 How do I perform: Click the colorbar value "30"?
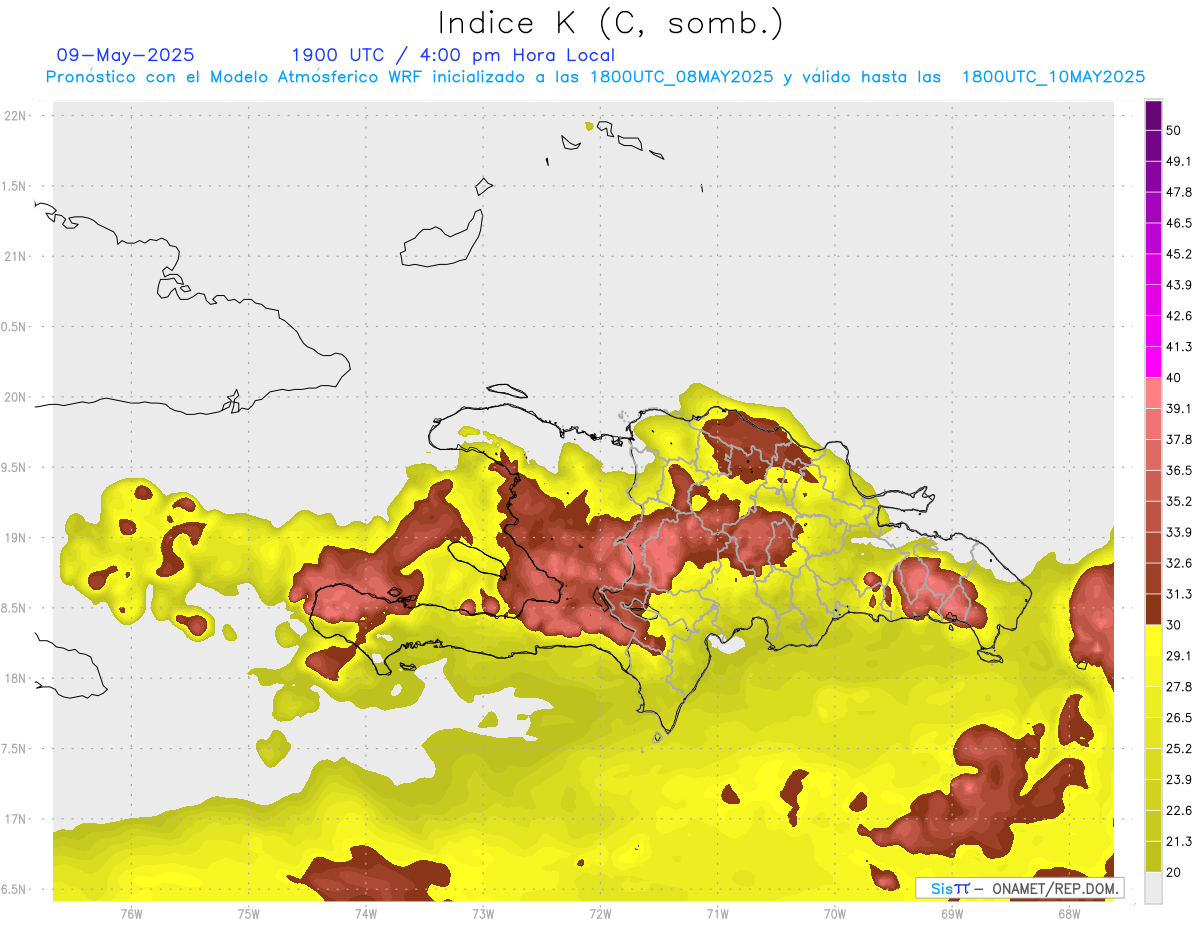[x=1174, y=625]
